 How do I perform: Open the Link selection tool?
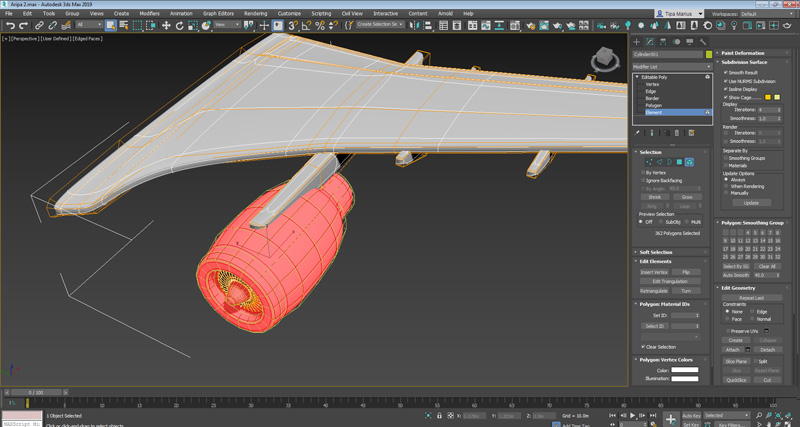pyautogui.click(x=39, y=25)
